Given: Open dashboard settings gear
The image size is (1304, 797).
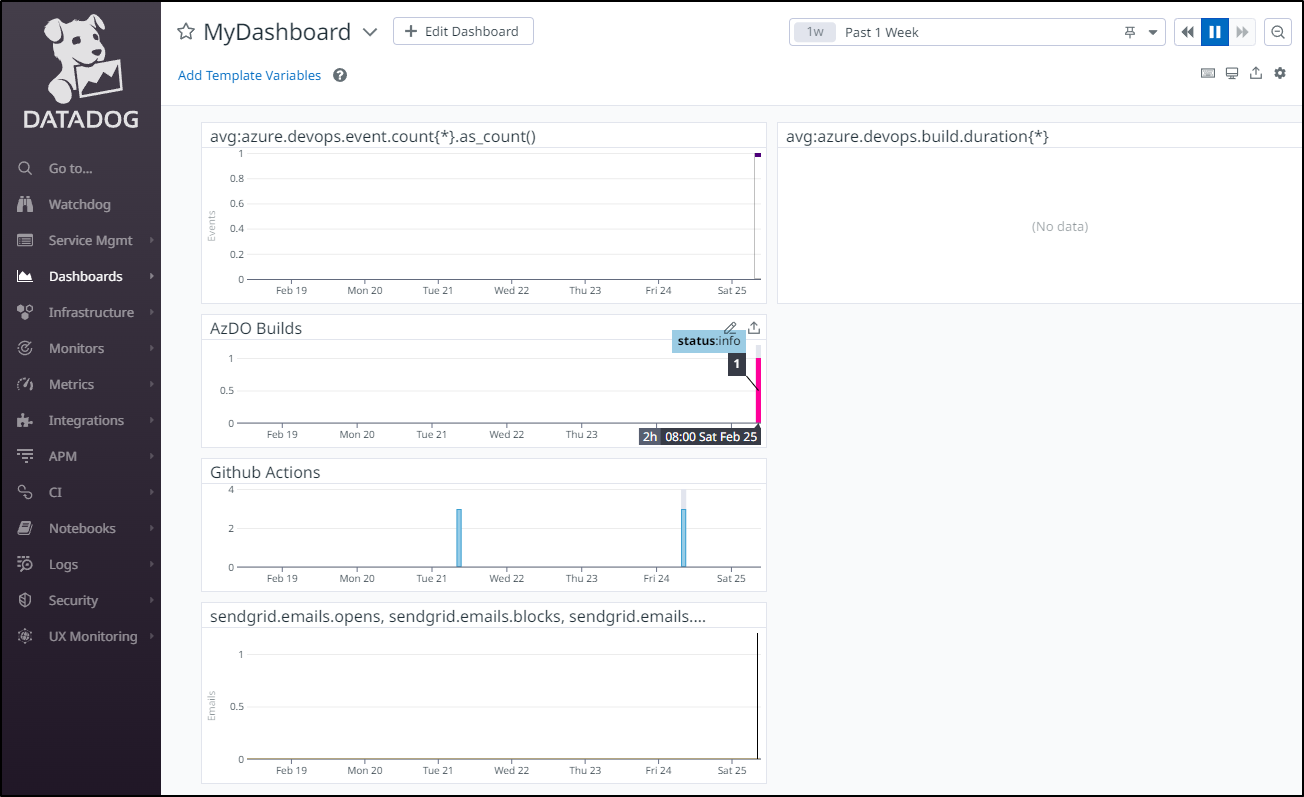Looking at the screenshot, I should point(1280,73).
